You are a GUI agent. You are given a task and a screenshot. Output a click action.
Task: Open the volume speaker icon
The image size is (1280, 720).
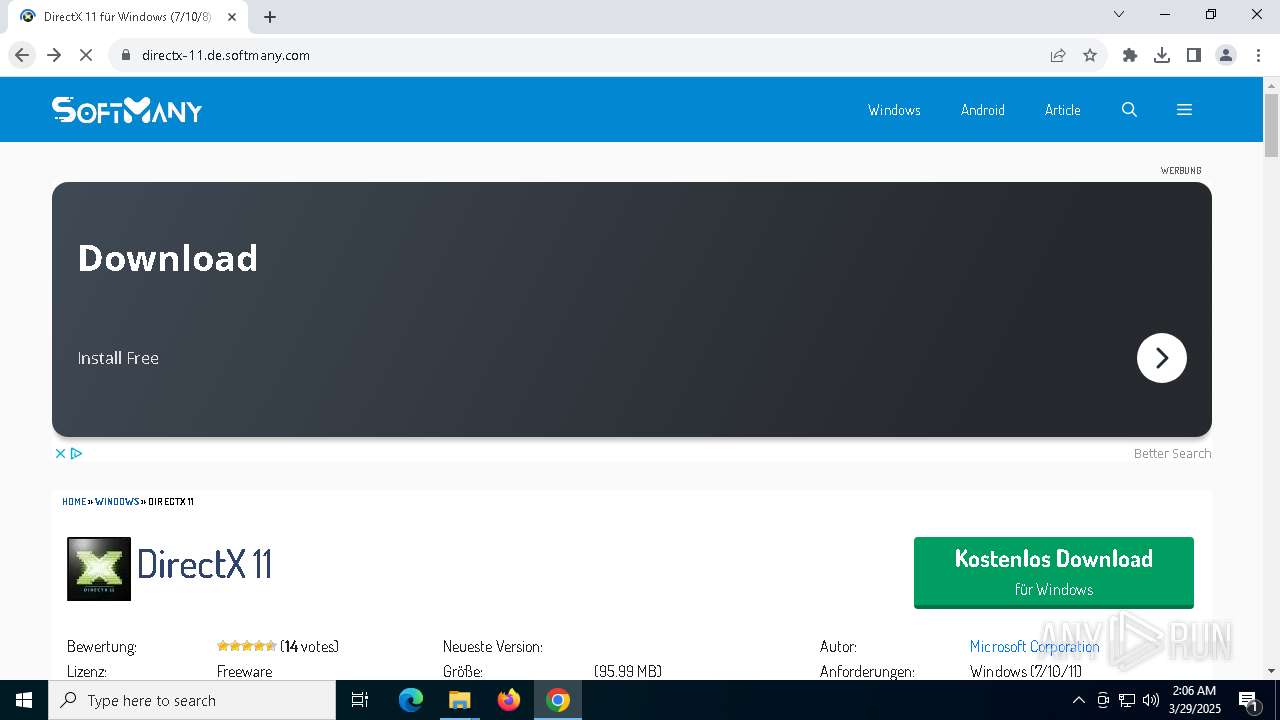(1151, 700)
